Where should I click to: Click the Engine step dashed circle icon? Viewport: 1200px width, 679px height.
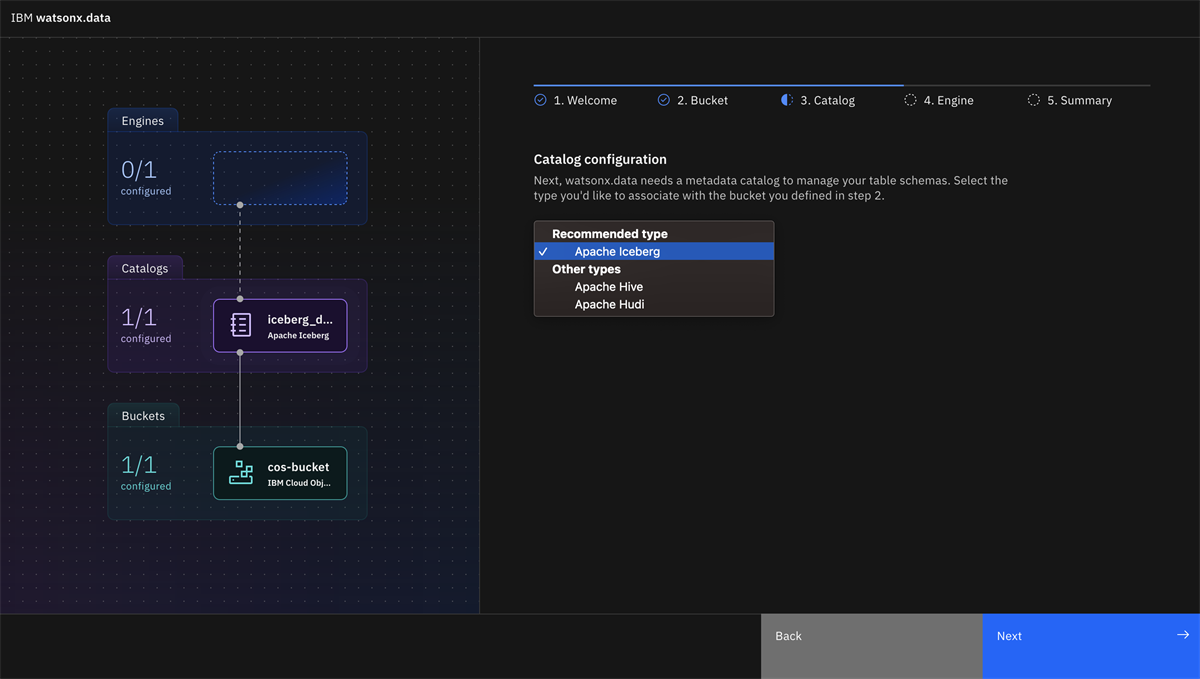tap(910, 100)
